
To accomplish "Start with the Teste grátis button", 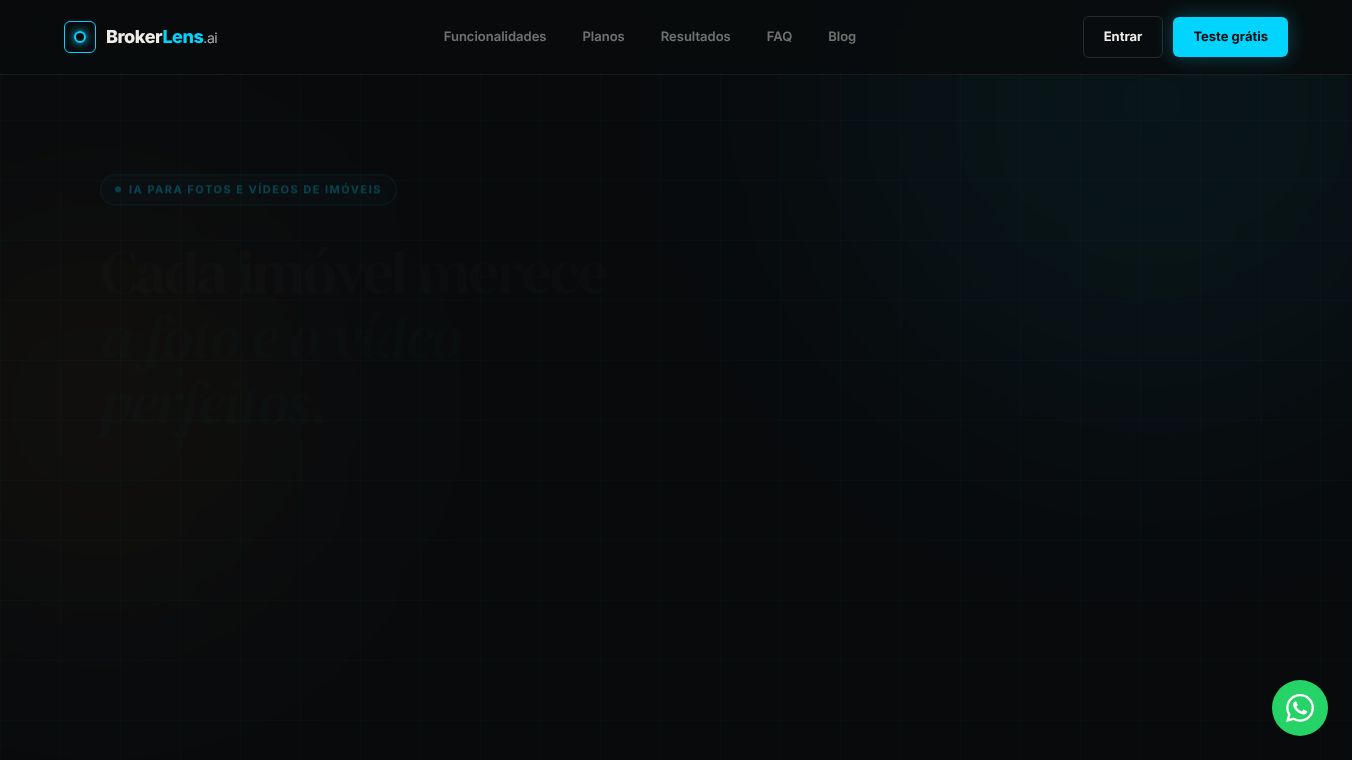I will point(1230,37).
